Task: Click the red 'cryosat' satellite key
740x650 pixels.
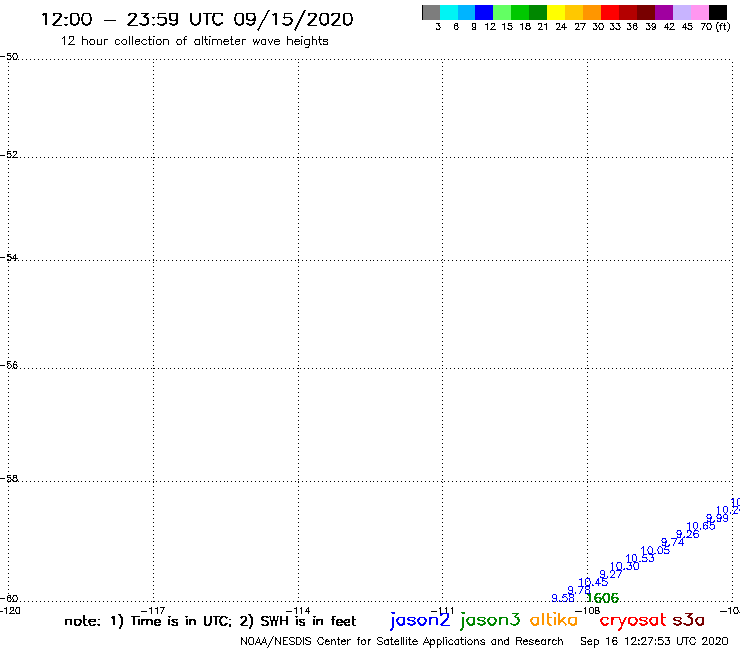Action: [633, 620]
